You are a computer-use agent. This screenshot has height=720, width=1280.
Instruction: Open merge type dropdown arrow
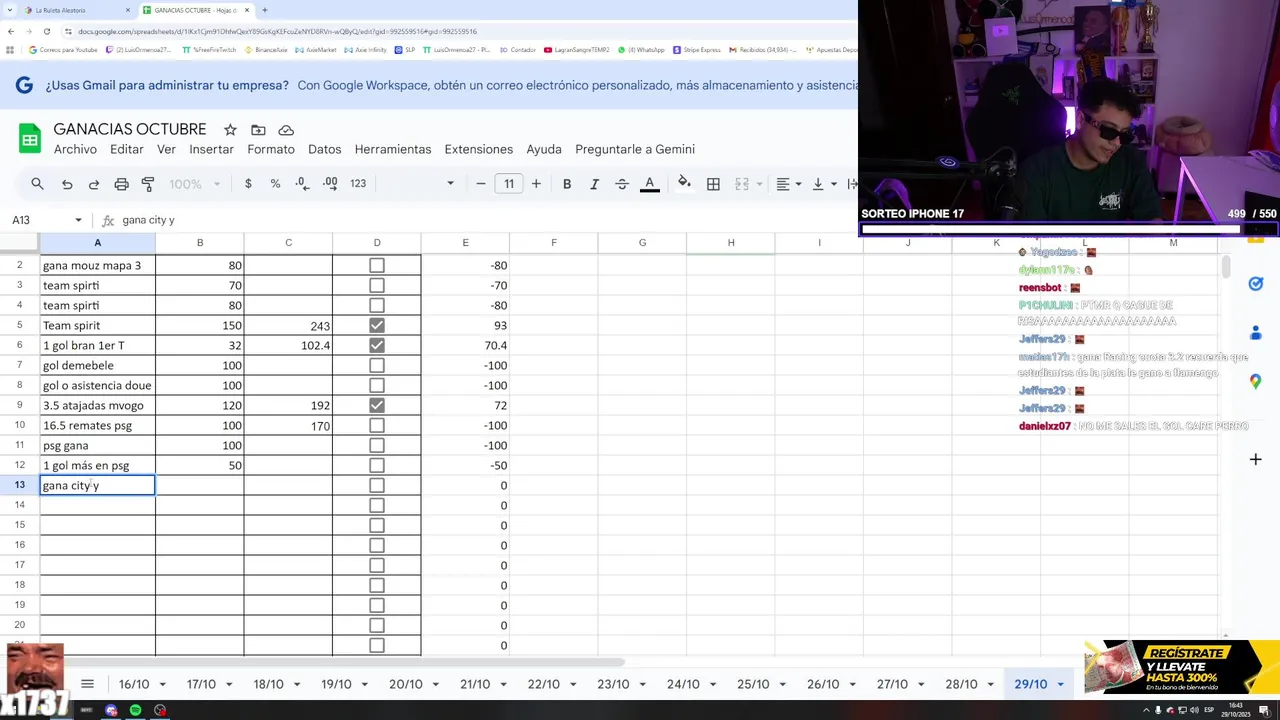tap(758, 184)
